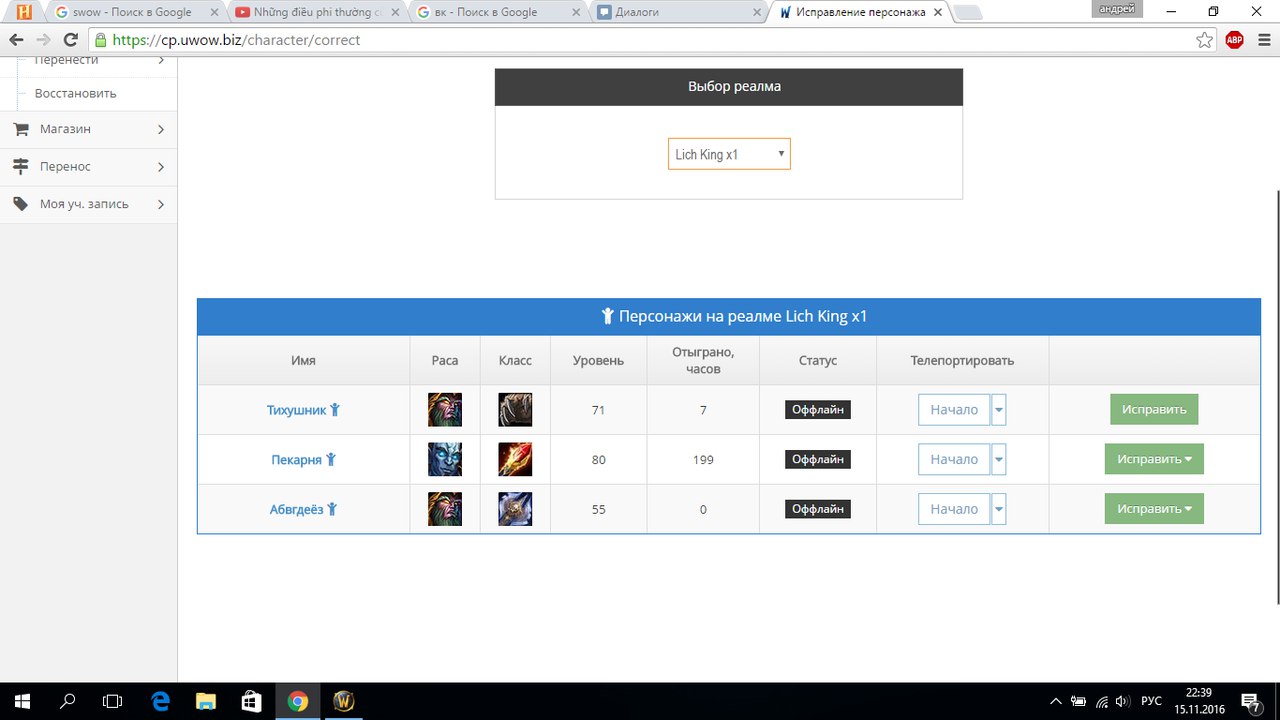This screenshot has height=720, width=1280.
Task: Click the class icon in the Пекарня row
Action: [x=515, y=459]
